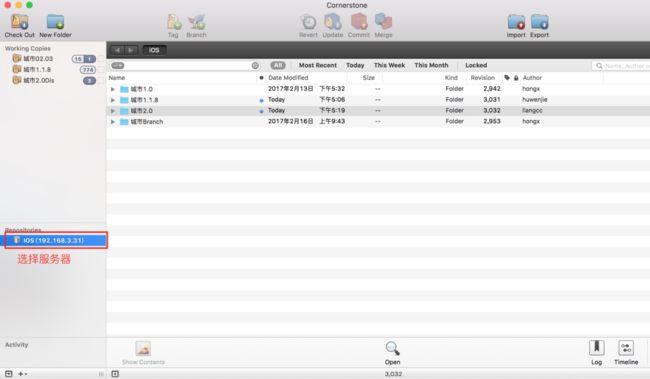Image resolution: width=650 pixels, height=379 pixels.
Task: Expand the 城市Branch folder
Action: pyautogui.click(x=112, y=121)
